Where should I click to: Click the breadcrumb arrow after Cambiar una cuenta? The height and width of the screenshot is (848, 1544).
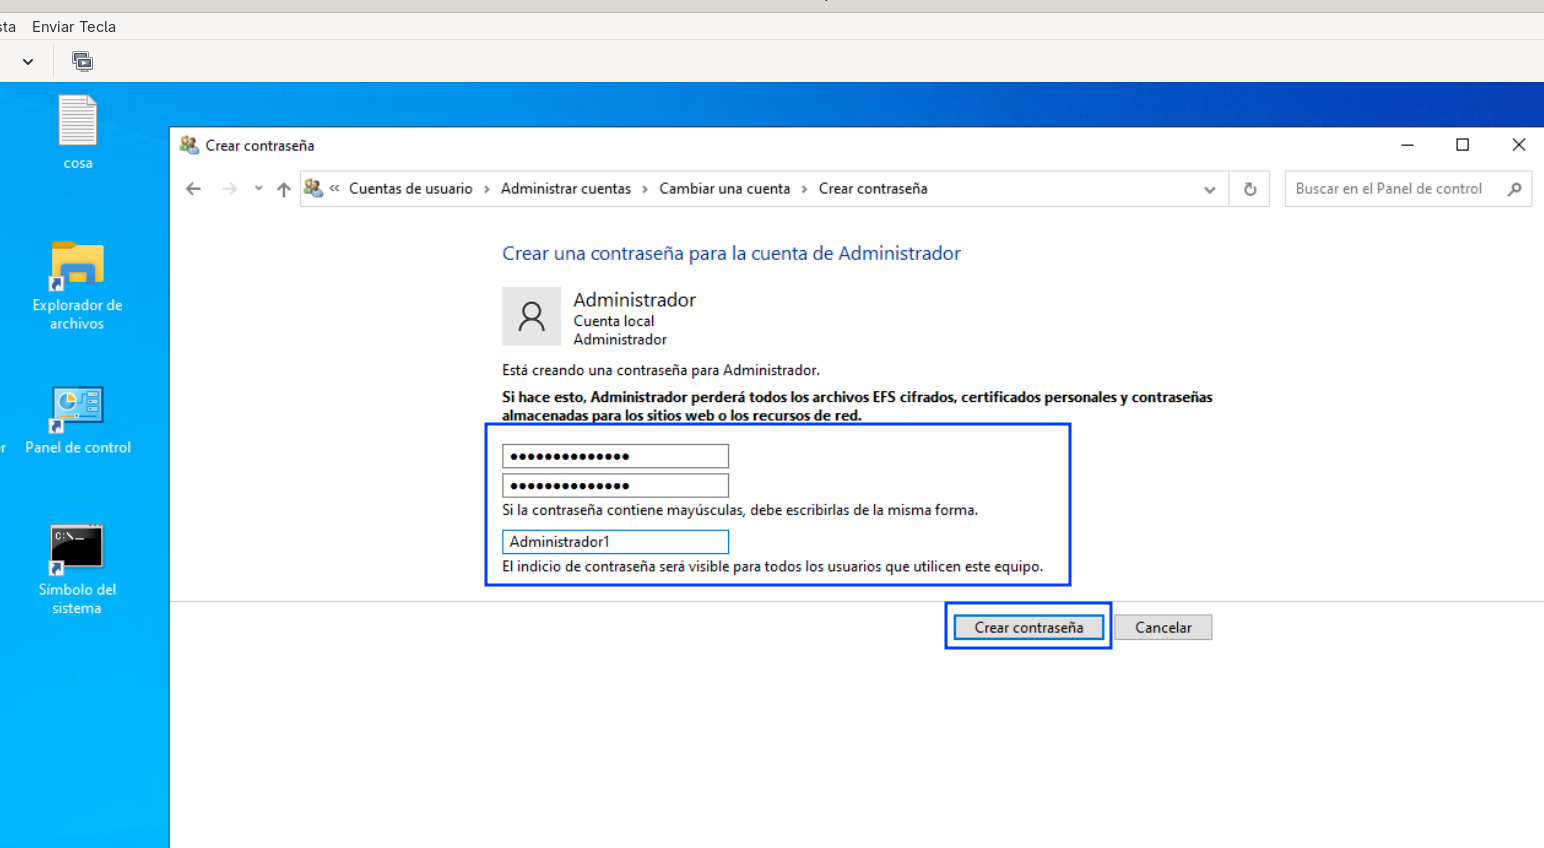804,189
